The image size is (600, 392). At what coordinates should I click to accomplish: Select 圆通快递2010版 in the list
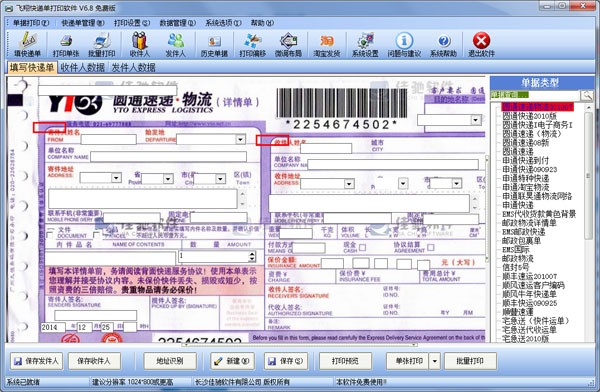tap(530, 116)
